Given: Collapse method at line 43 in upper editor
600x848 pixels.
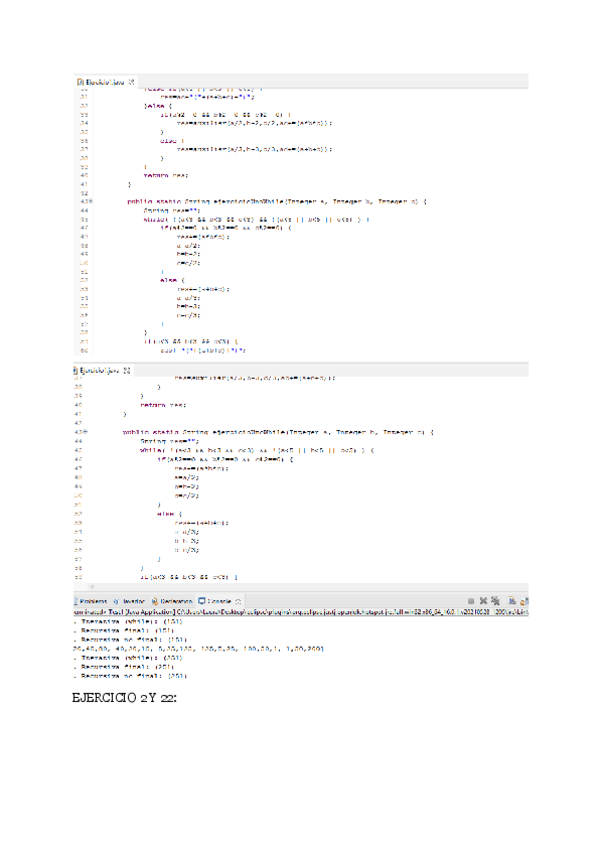Looking at the screenshot, I should [91, 201].
